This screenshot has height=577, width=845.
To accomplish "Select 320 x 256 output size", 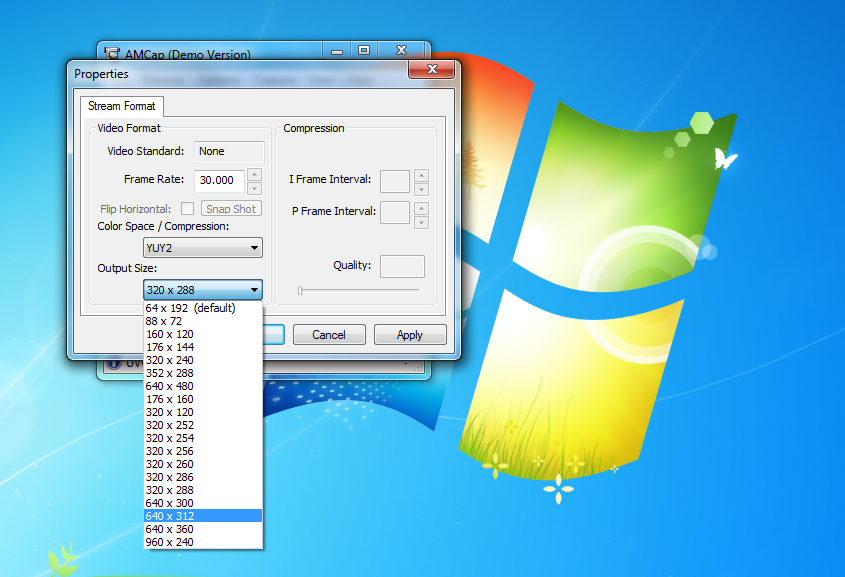I will click(x=203, y=451).
